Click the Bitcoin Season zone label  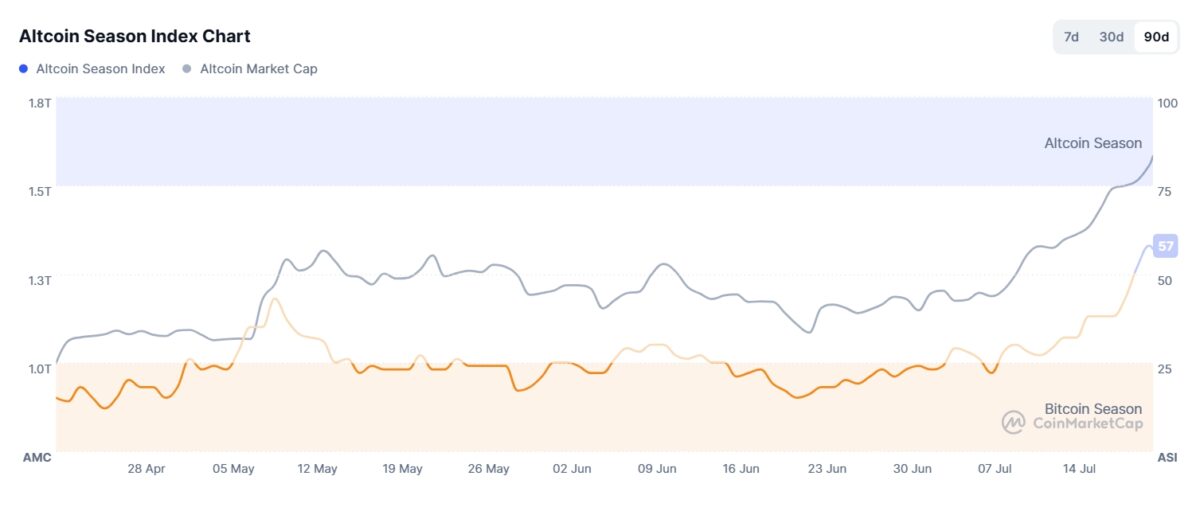point(1093,408)
